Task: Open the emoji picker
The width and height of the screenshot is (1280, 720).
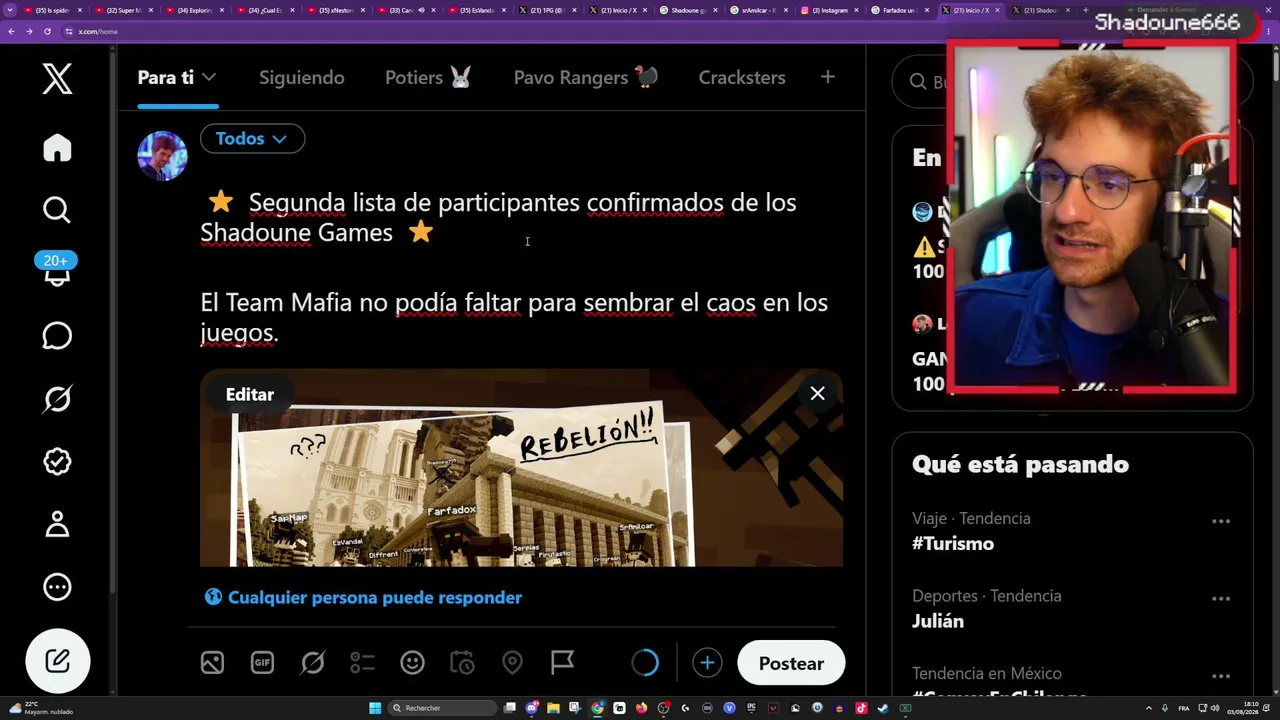Action: point(412,662)
